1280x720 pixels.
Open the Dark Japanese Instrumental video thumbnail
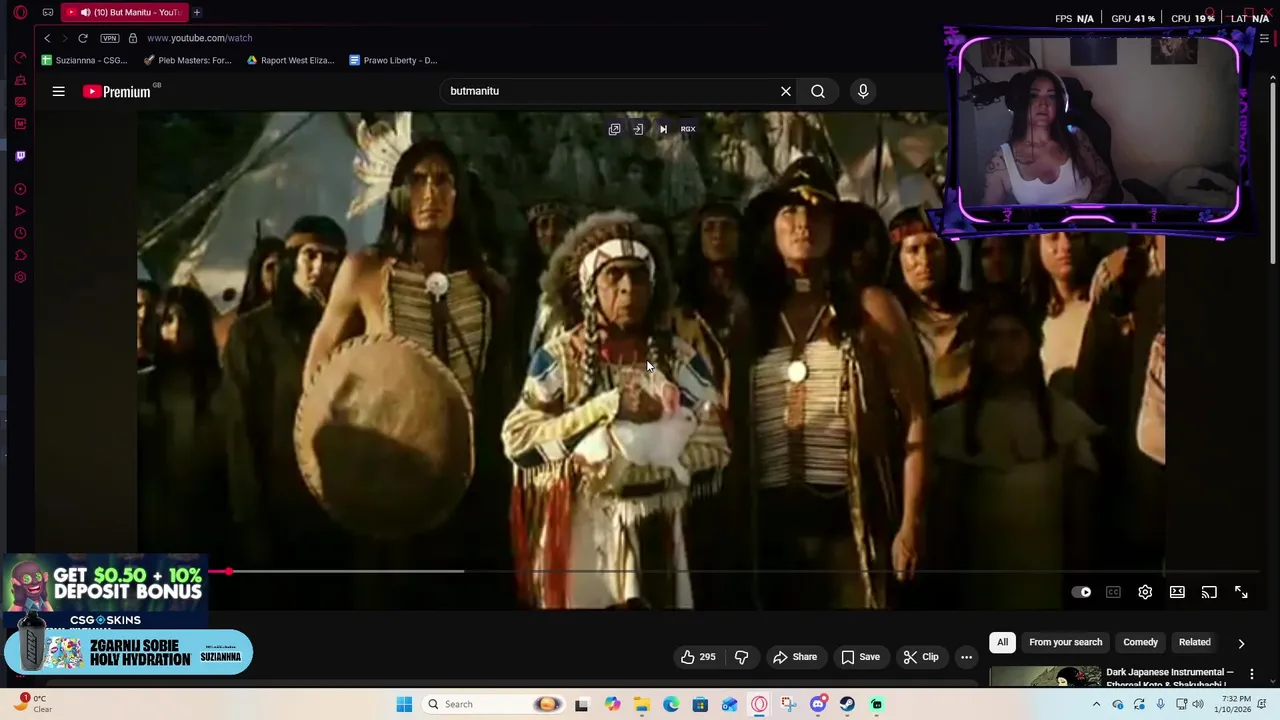1044,677
